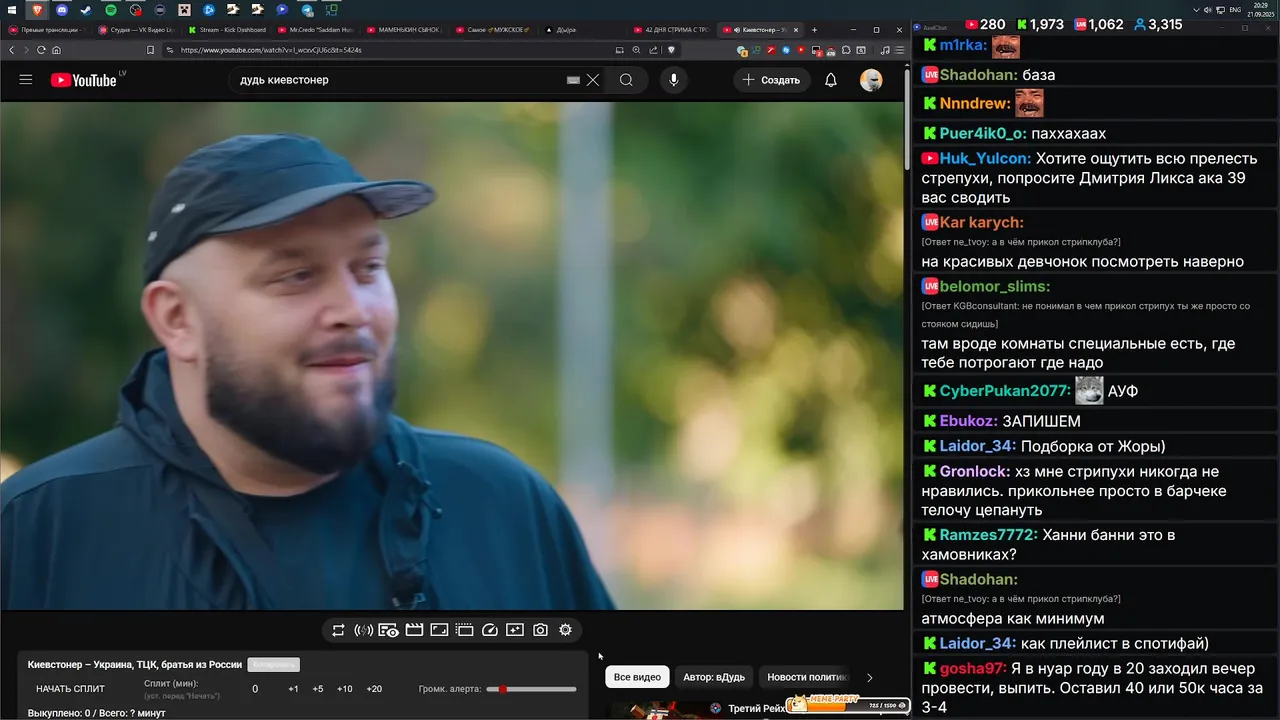Add +10 minutes to split
Image resolution: width=1280 pixels, height=720 pixels.
(344, 689)
